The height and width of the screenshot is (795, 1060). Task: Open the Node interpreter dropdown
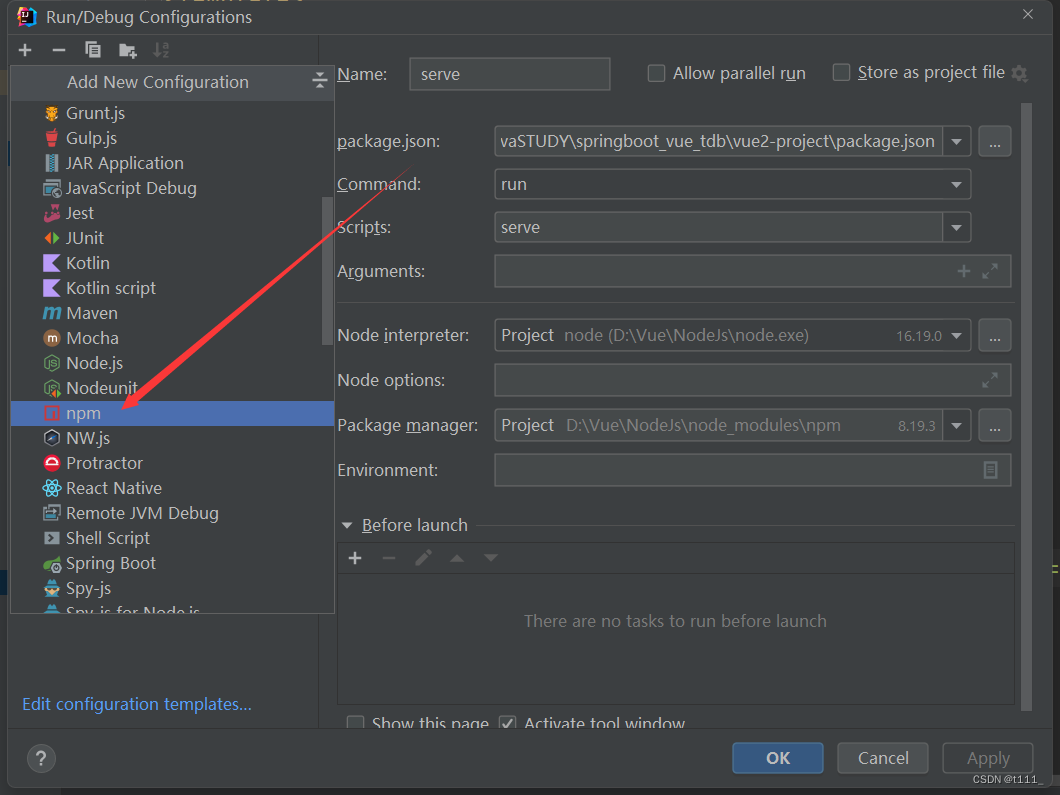957,335
